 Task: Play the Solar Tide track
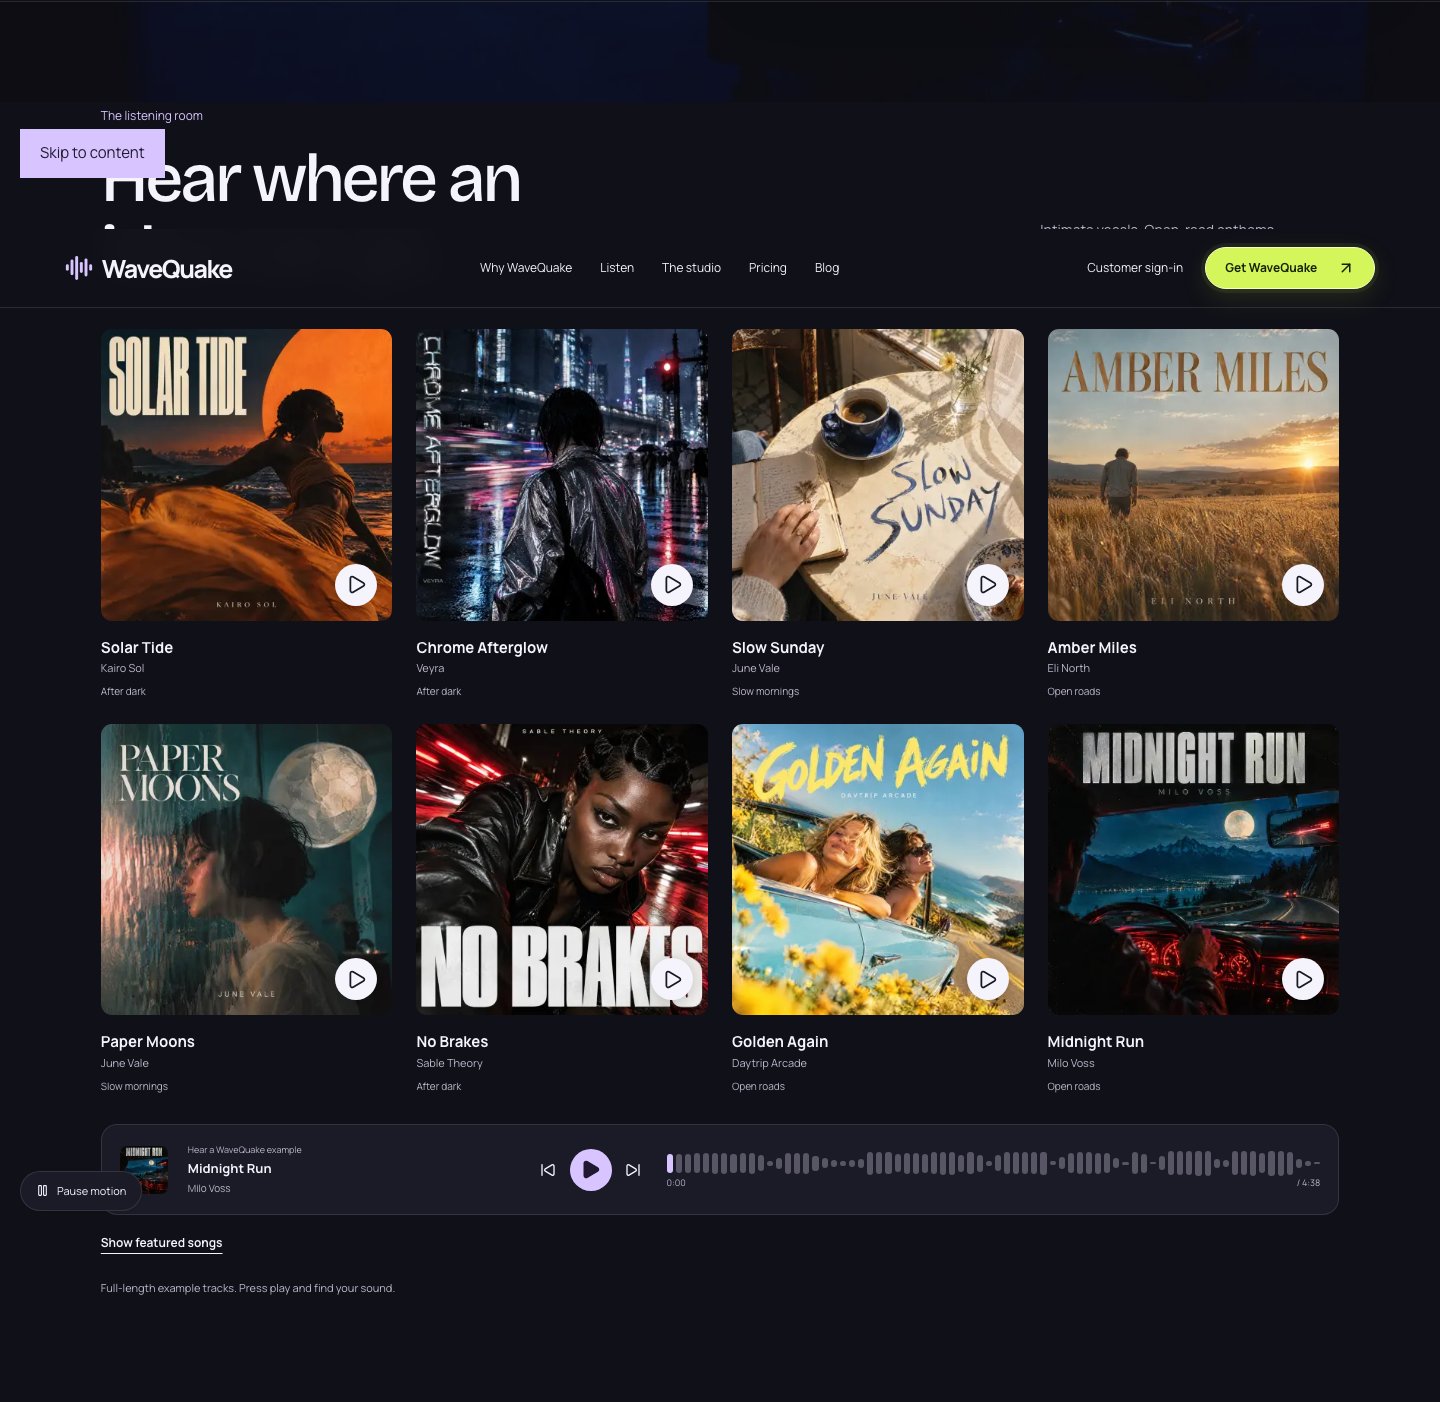tap(356, 585)
